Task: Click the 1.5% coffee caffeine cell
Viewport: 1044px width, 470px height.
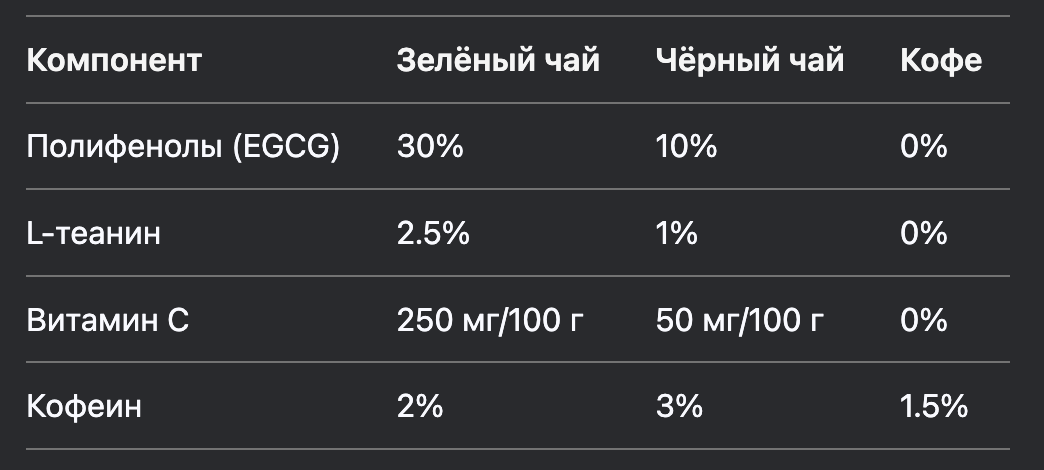Action: (934, 406)
